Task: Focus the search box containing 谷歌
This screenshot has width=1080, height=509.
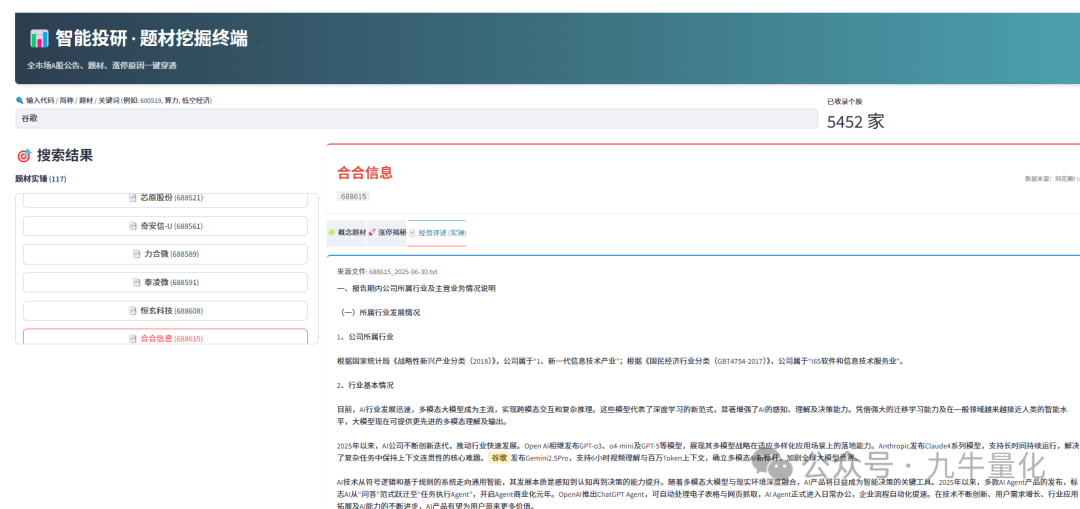Action: click(x=417, y=118)
